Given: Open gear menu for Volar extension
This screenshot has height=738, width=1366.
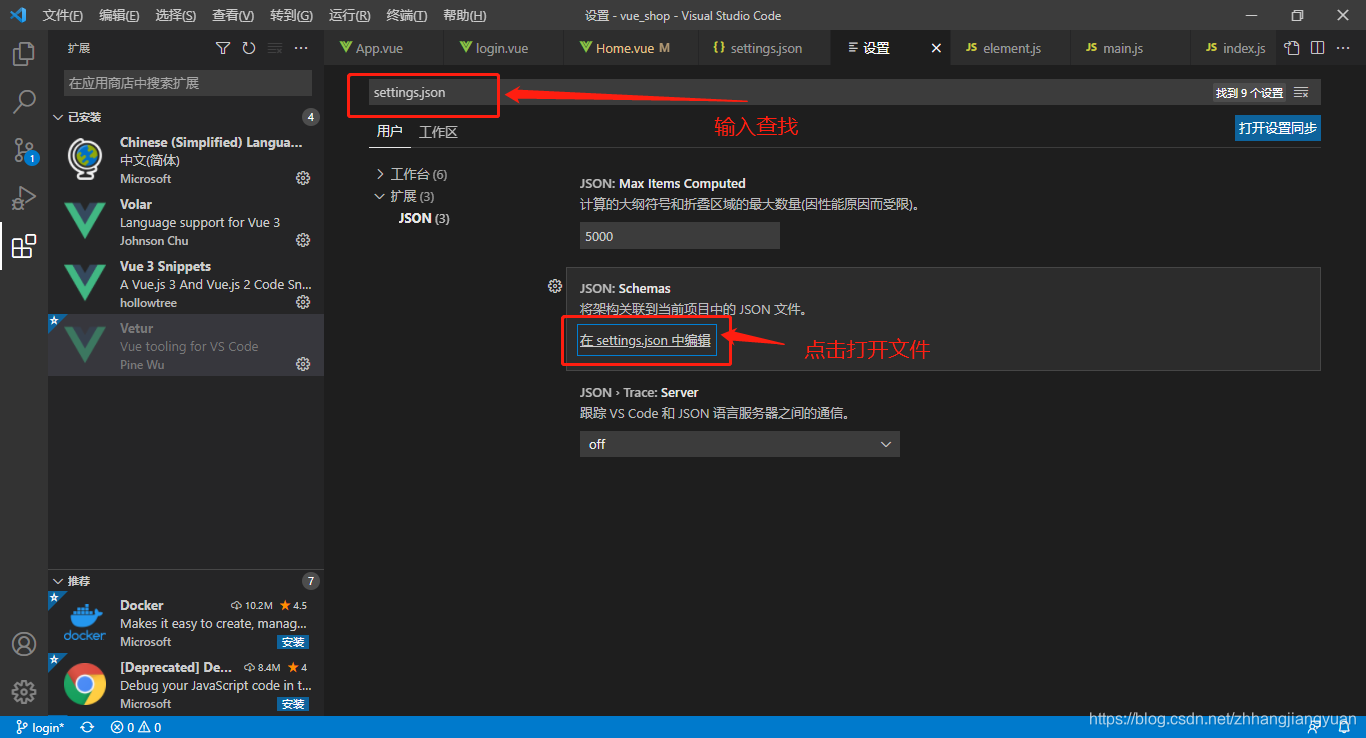Looking at the screenshot, I should 303,240.
